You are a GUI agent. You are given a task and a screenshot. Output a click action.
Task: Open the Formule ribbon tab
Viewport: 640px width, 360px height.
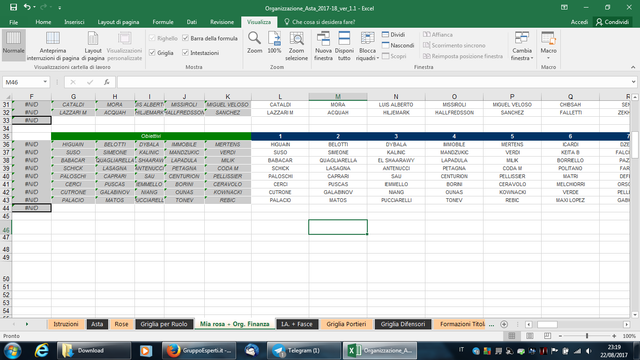pos(163,22)
